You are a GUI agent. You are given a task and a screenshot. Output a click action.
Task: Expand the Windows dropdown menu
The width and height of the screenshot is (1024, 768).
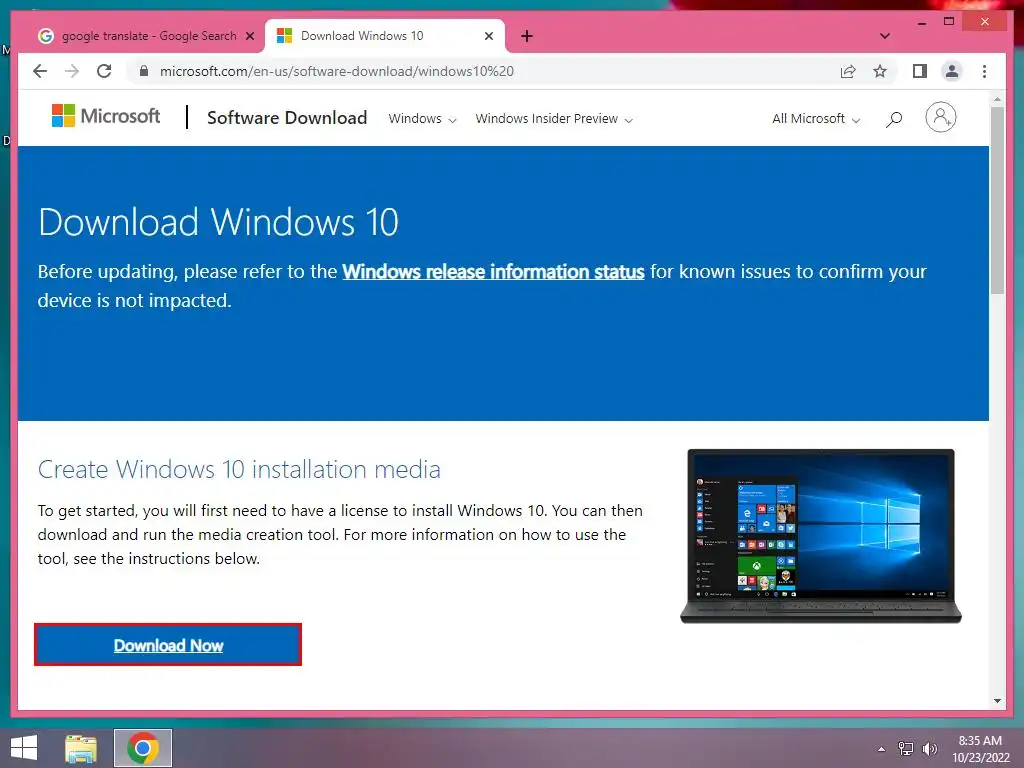coord(423,119)
